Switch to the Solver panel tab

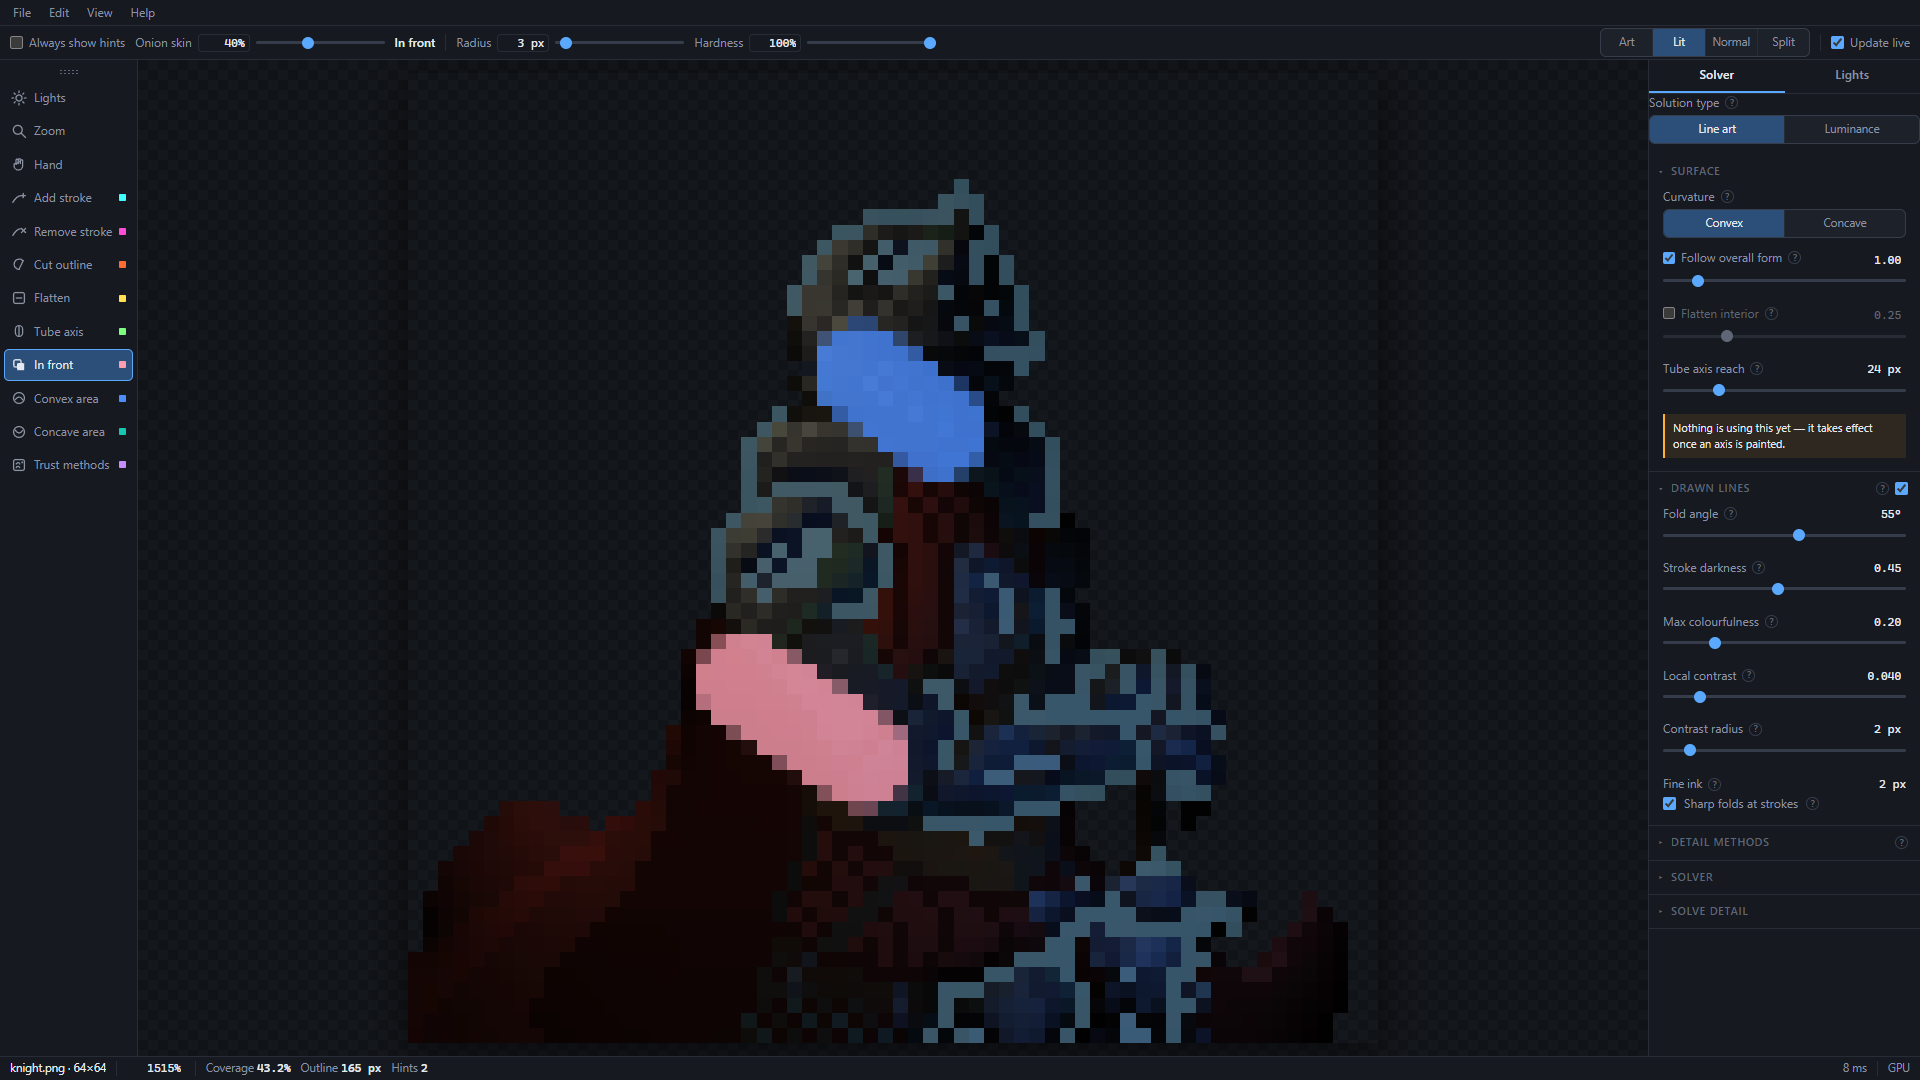[1716, 75]
